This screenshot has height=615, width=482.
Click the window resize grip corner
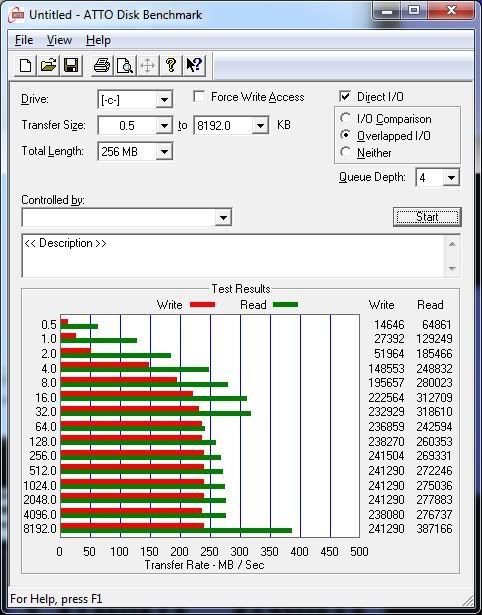pyautogui.click(x=468, y=600)
